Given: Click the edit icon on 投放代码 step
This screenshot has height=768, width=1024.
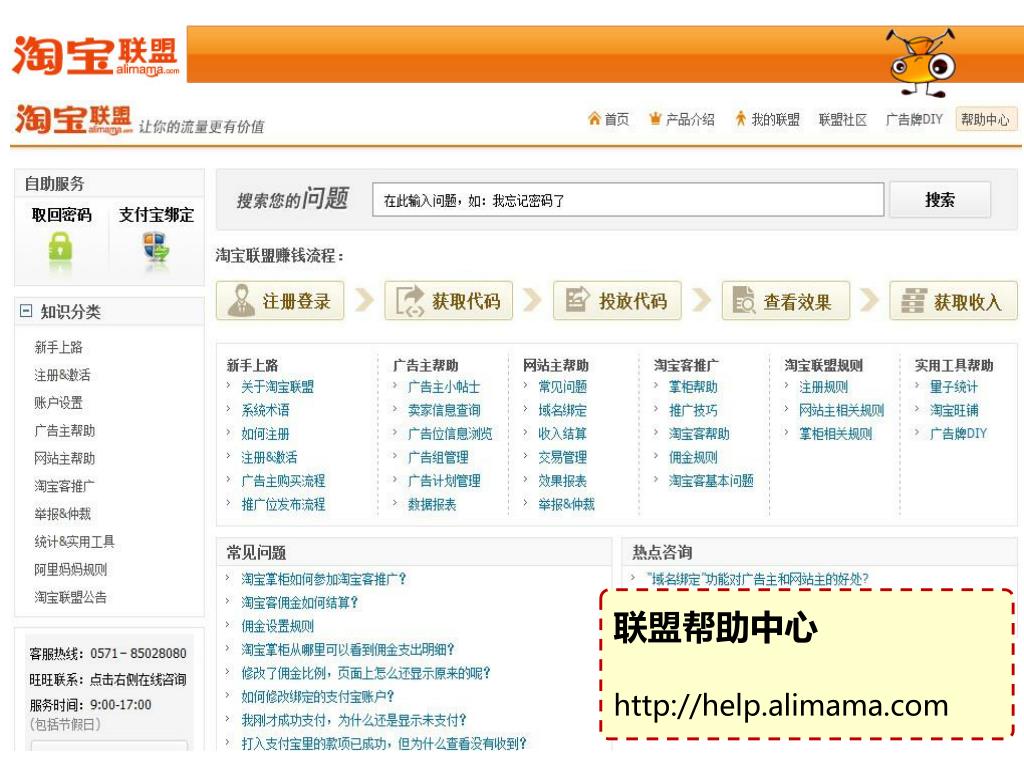Looking at the screenshot, I should tap(577, 299).
